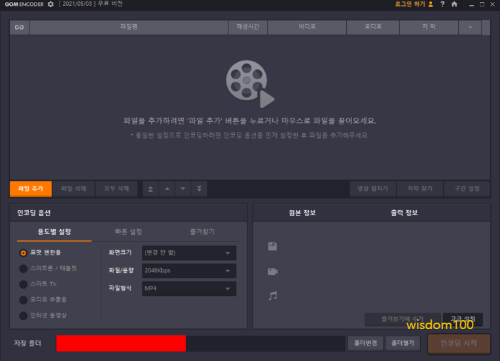This screenshot has width=500, height=361.
Task: Switch to the 용도별 설정 tab
Action: [x=54, y=232]
